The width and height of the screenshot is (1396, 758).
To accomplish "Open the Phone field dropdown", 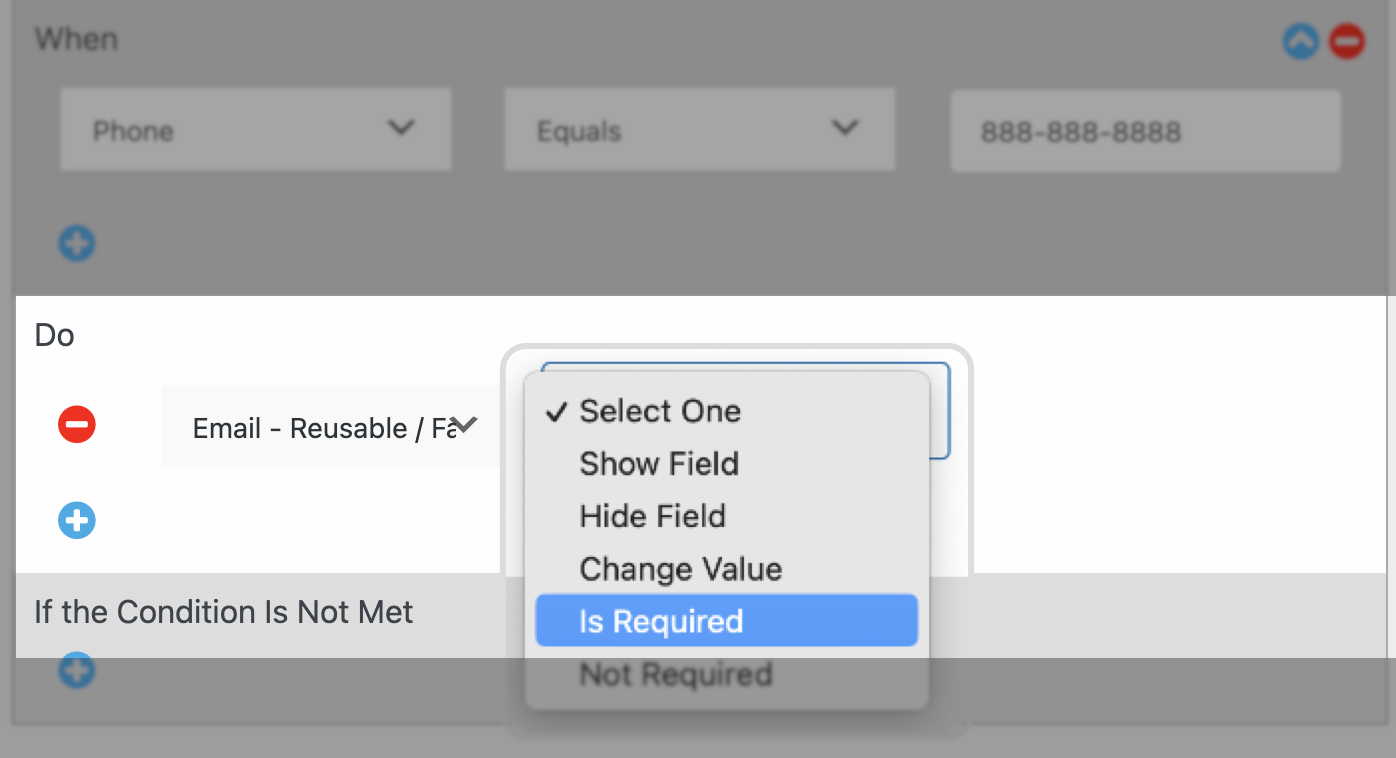I will pyautogui.click(x=255, y=129).
